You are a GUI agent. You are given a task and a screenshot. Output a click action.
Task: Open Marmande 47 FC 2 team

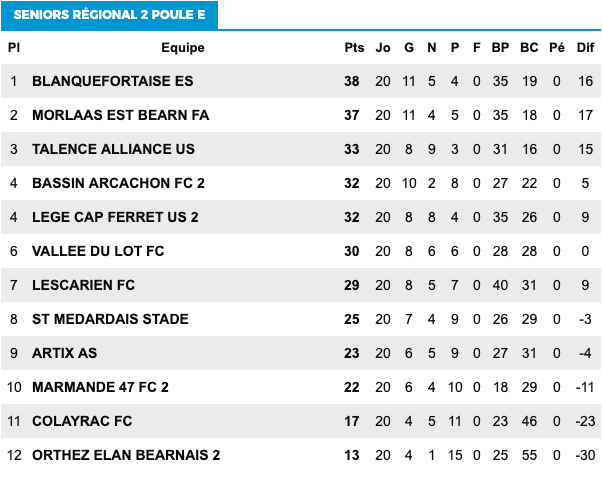click(x=100, y=387)
